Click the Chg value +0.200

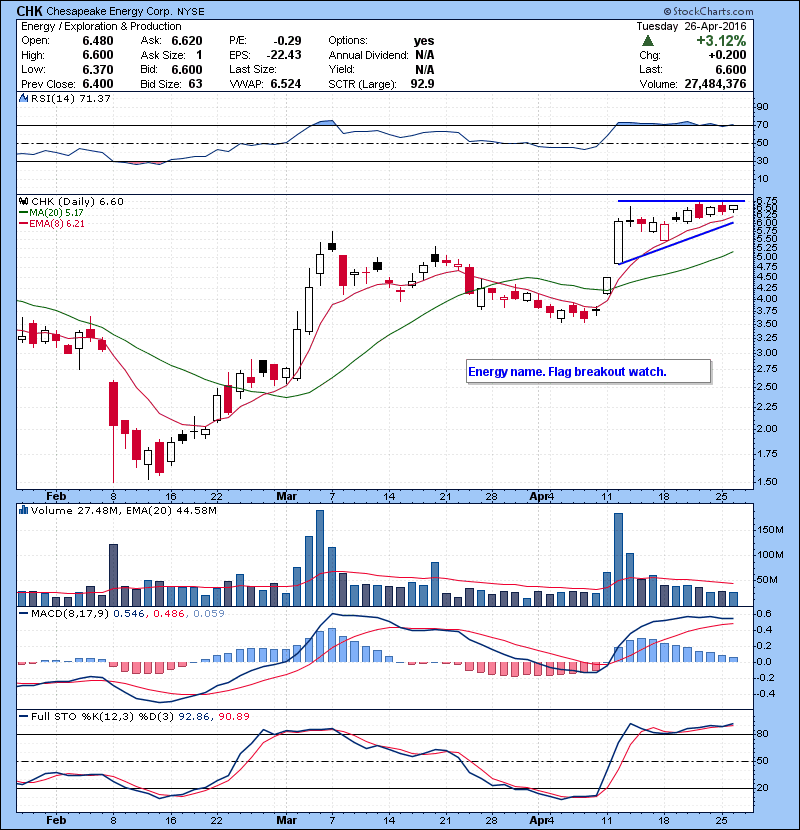[x=727, y=55]
